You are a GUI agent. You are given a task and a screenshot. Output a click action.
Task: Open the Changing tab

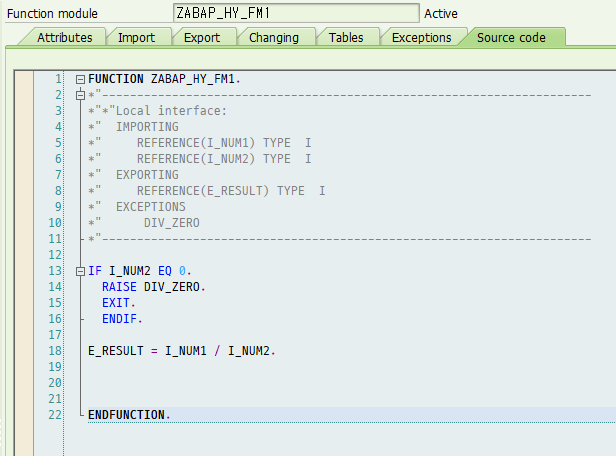pos(274,38)
